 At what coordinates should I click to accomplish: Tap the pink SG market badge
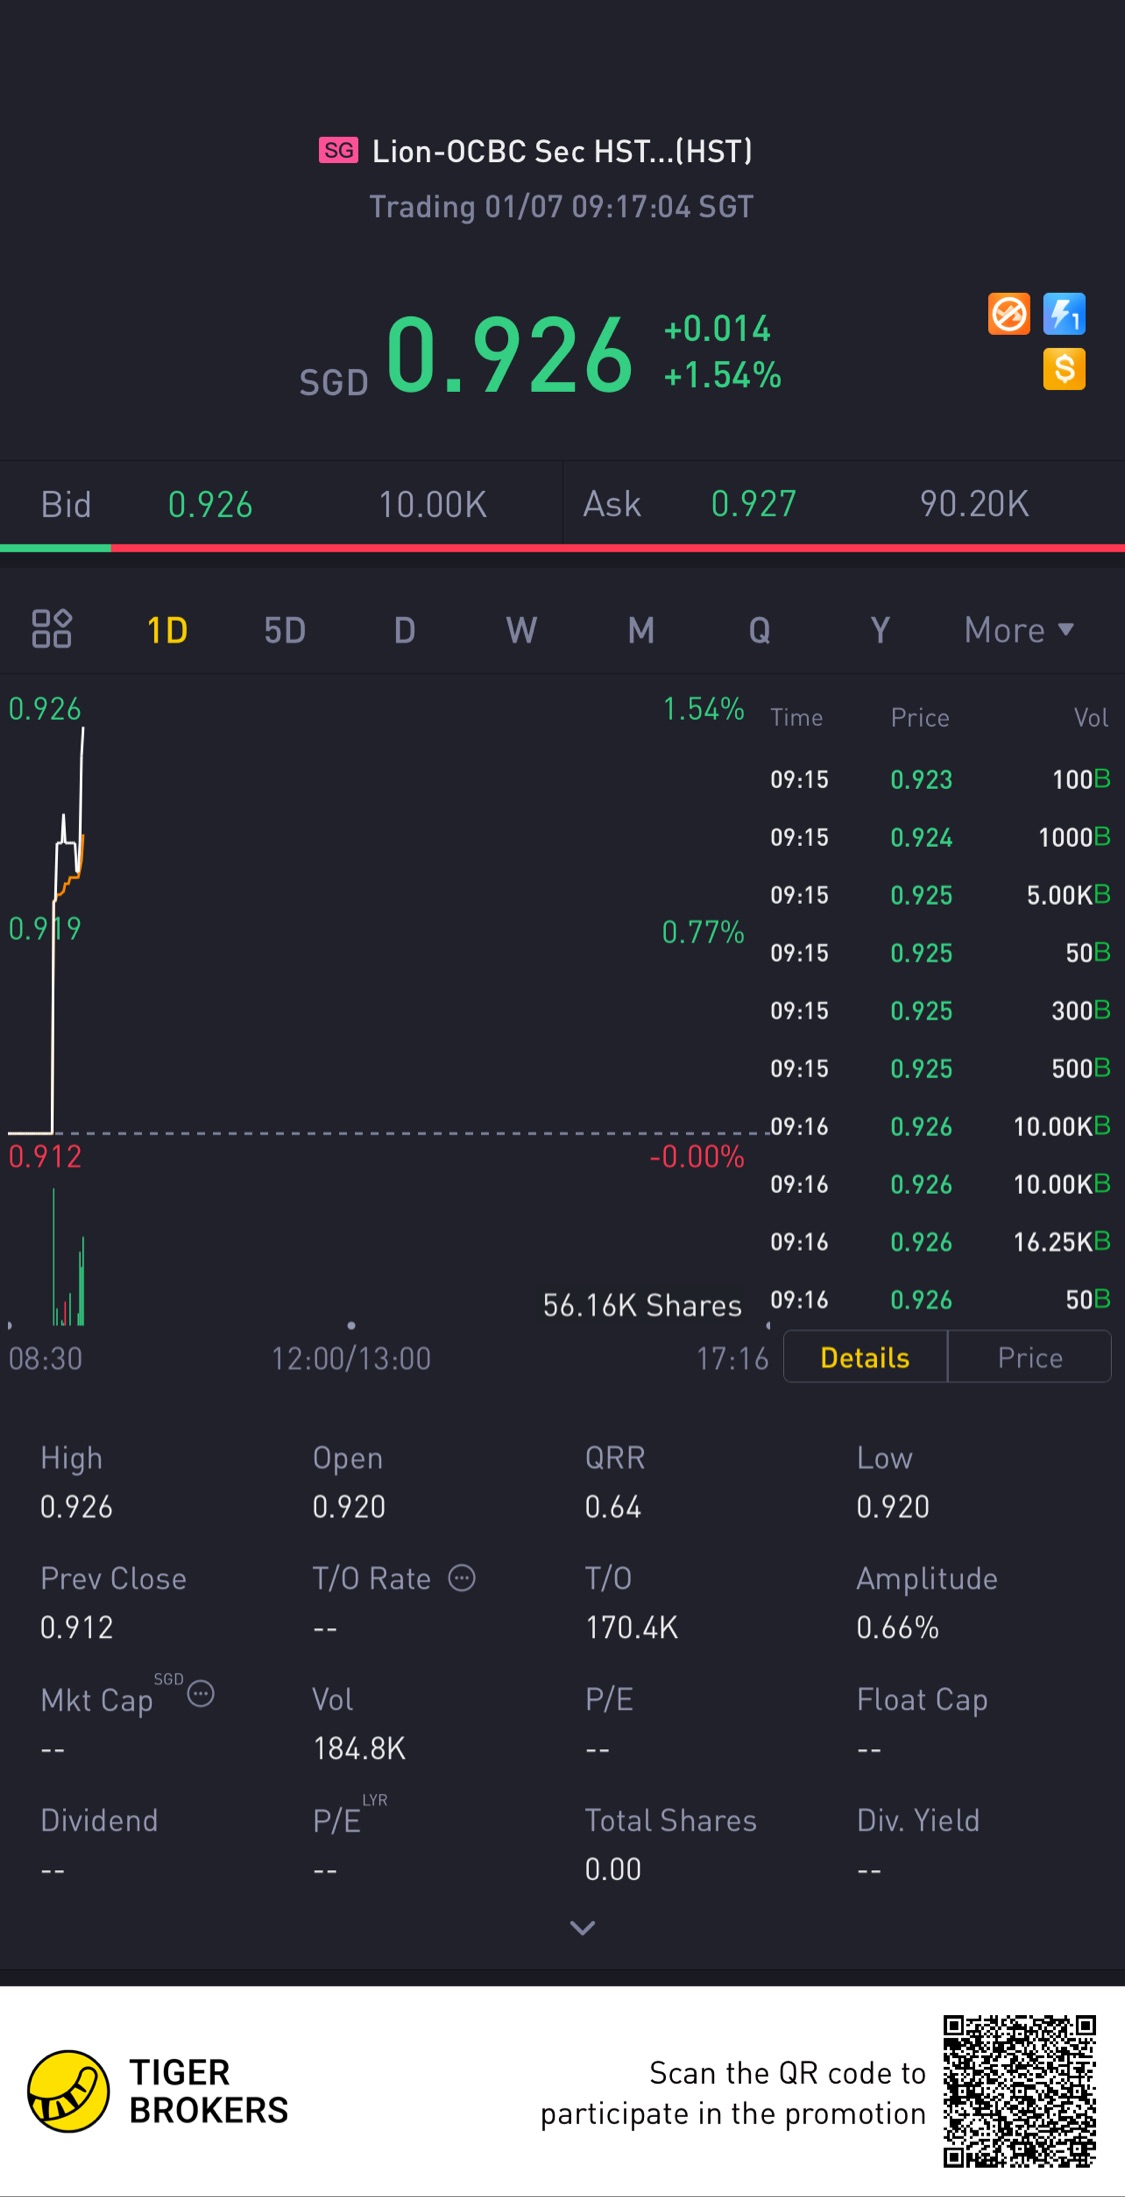(338, 150)
